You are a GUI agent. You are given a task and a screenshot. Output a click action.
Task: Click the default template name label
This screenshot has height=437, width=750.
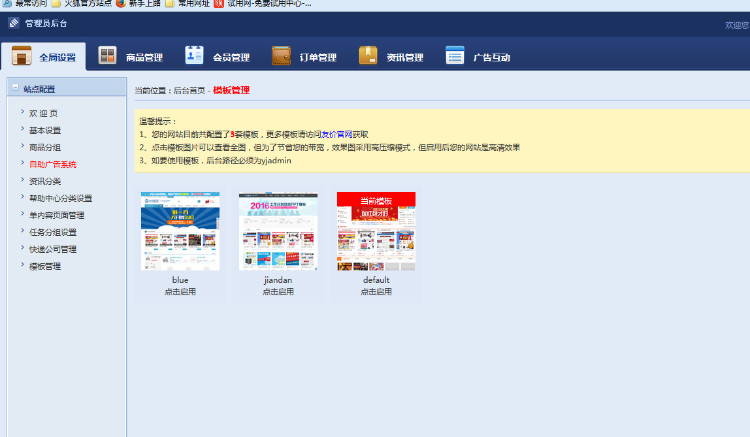(x=376, y=280)
